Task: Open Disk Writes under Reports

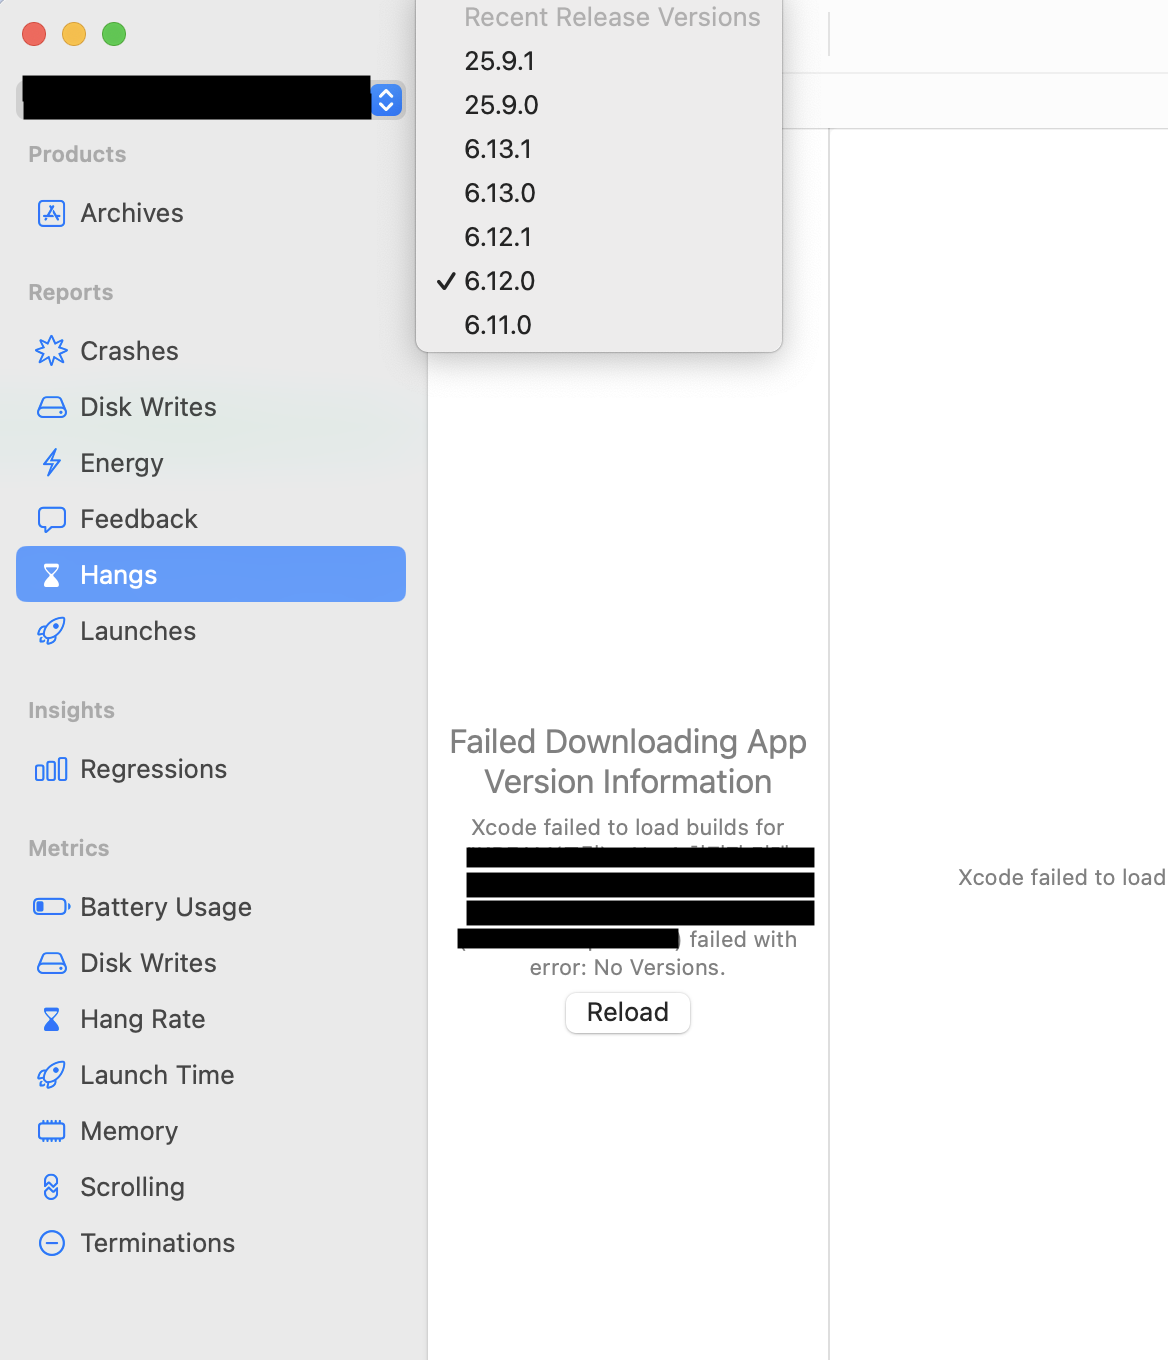Action: 211,407
